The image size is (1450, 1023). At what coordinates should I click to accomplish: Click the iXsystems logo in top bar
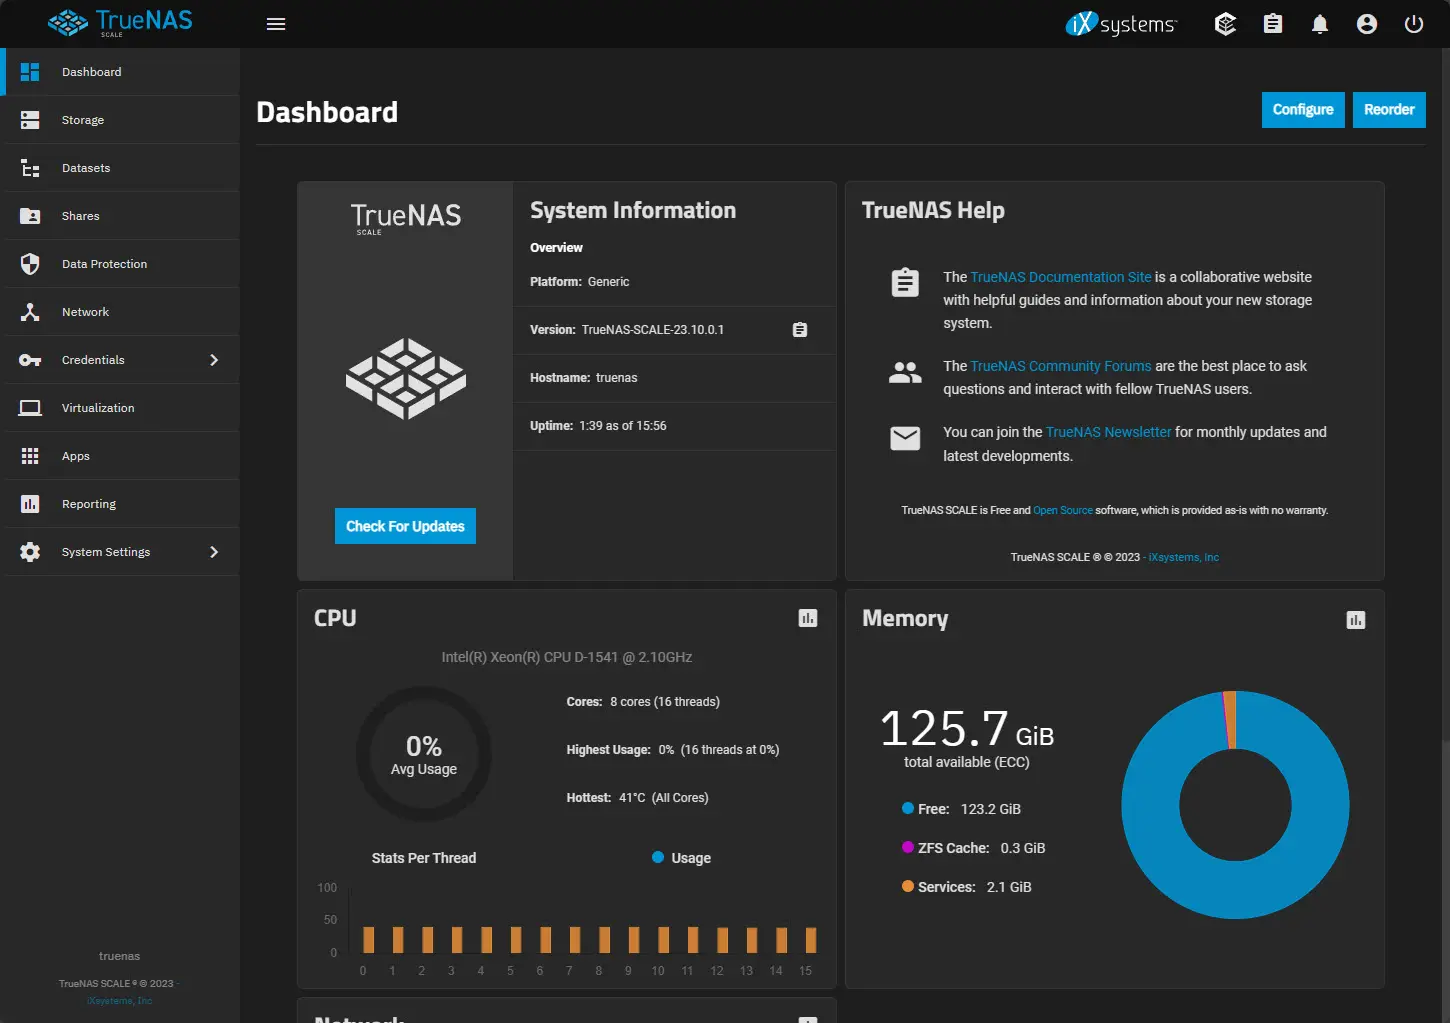tap(1121, 24)
